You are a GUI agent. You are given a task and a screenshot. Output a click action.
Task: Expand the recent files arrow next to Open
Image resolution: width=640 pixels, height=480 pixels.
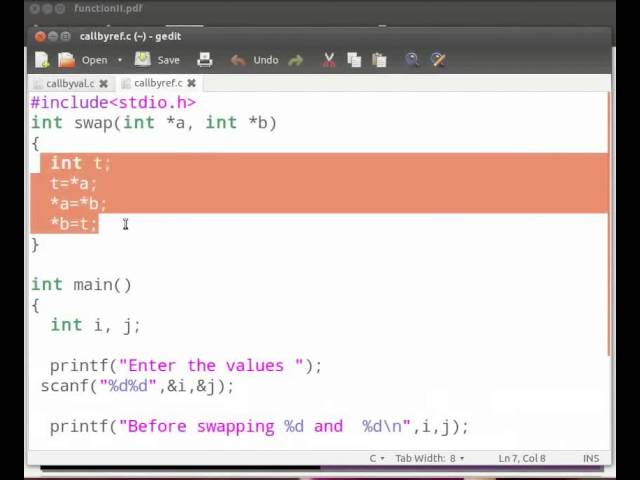pos(120,60)
